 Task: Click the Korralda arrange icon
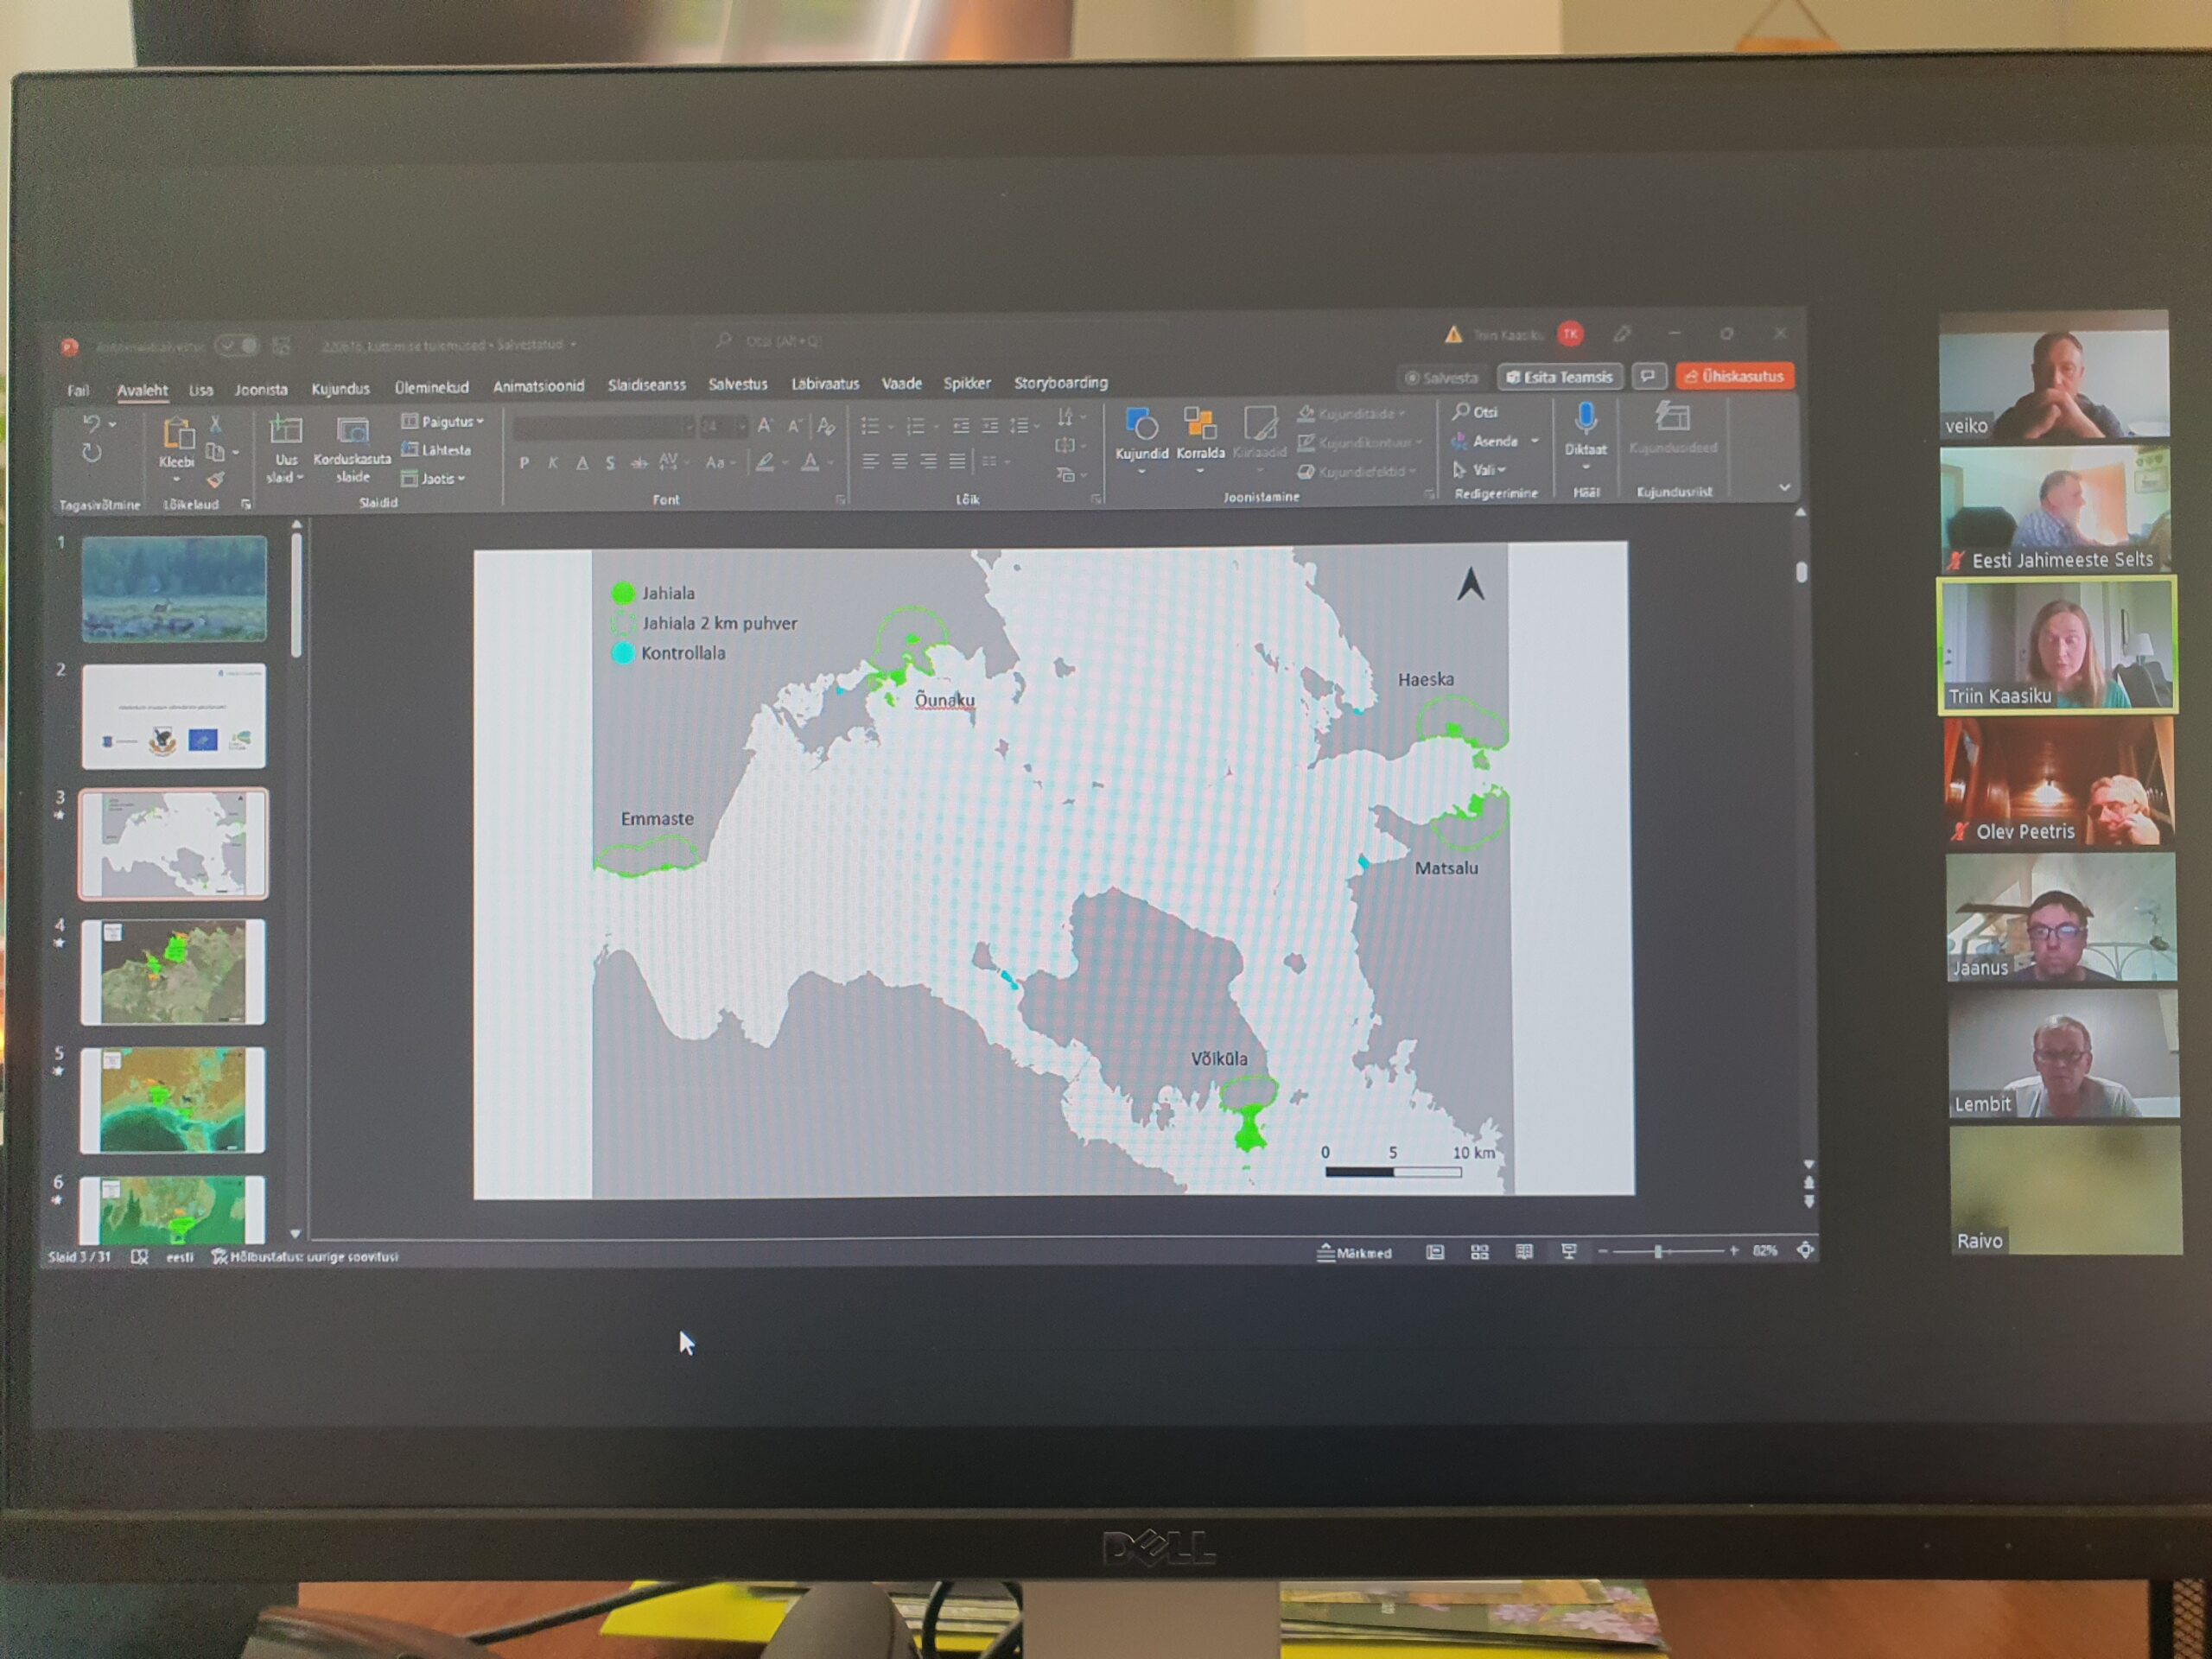[x=1200, y=425]
